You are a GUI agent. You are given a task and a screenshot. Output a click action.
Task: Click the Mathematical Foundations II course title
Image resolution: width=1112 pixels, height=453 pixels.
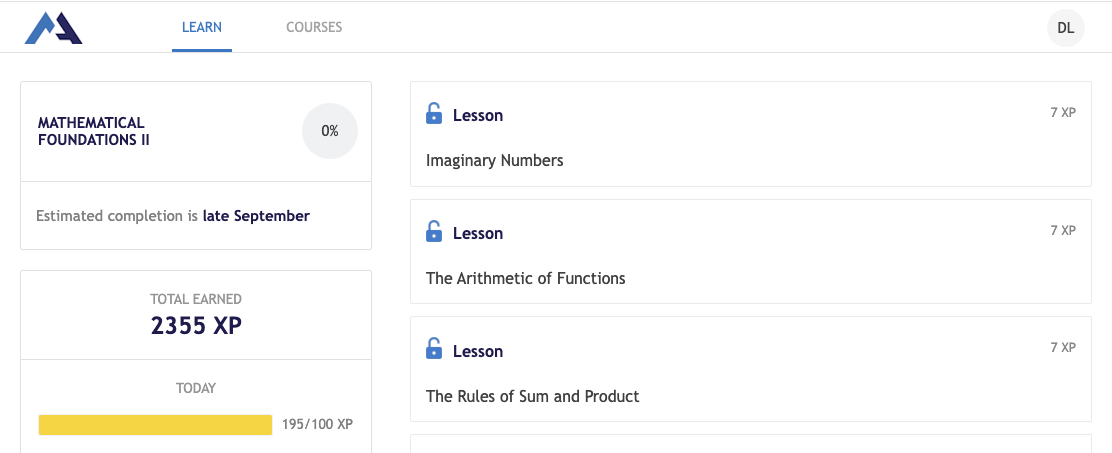[x=94, y=131]
